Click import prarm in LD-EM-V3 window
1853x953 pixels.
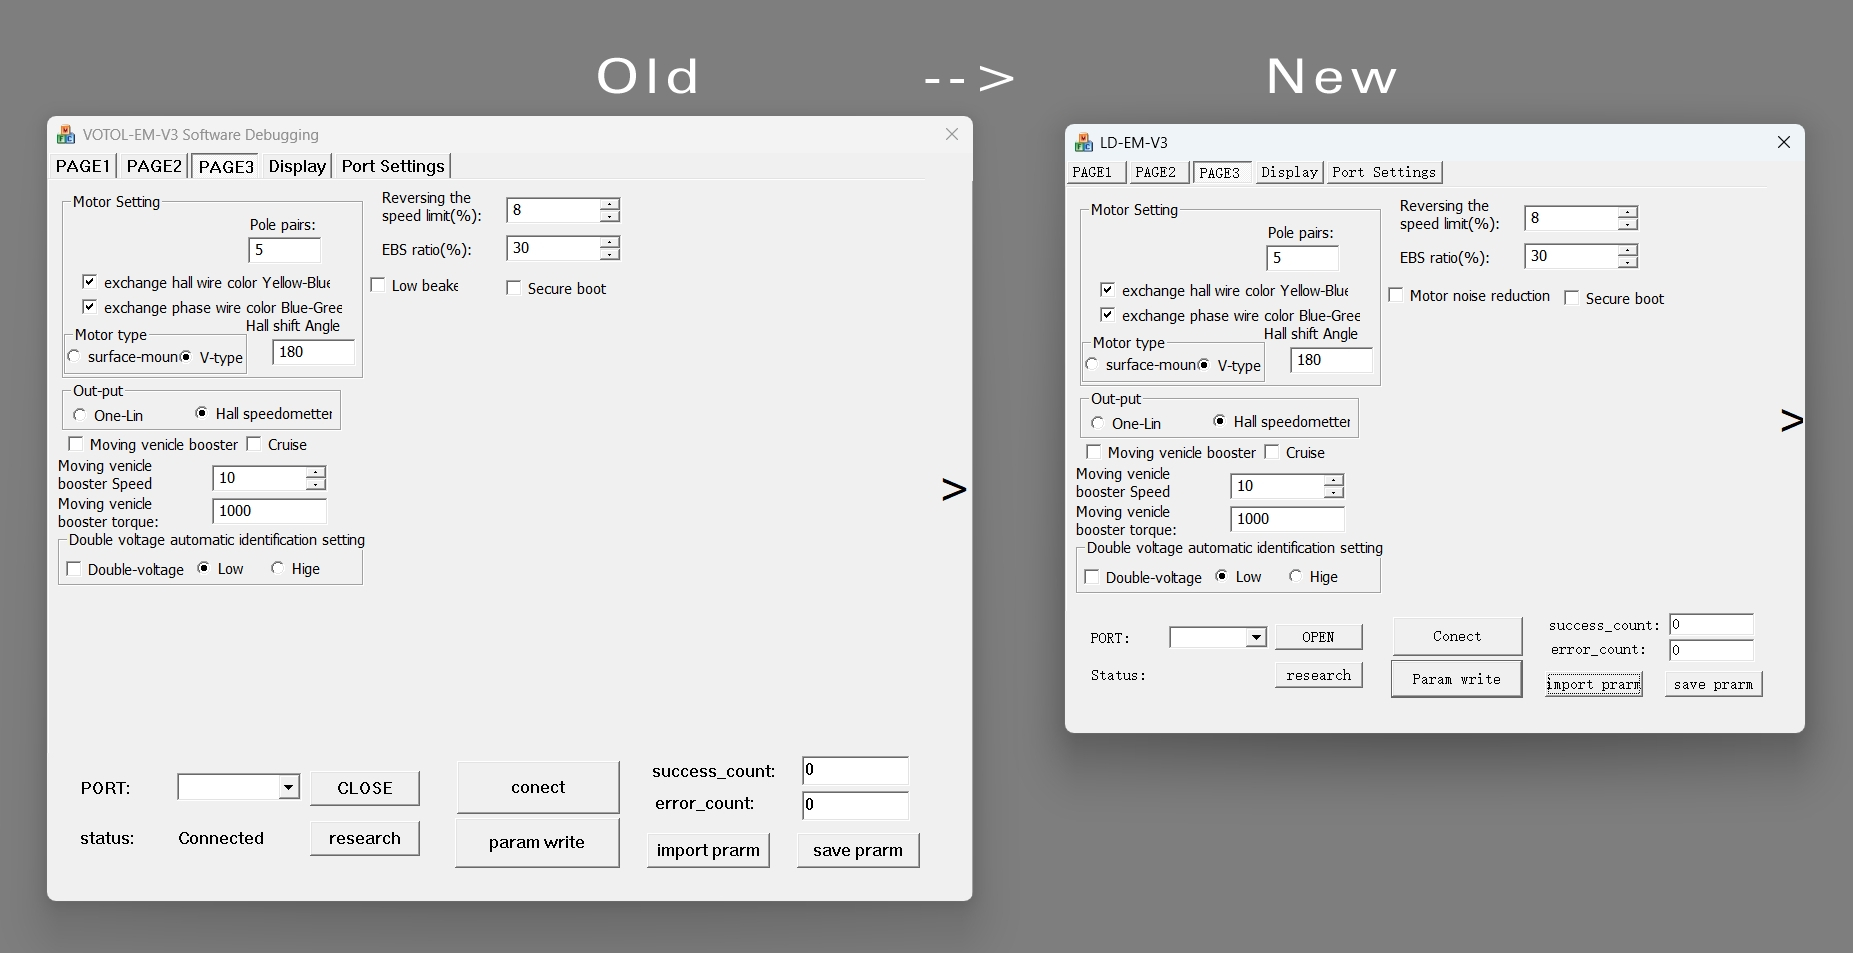1593,684
